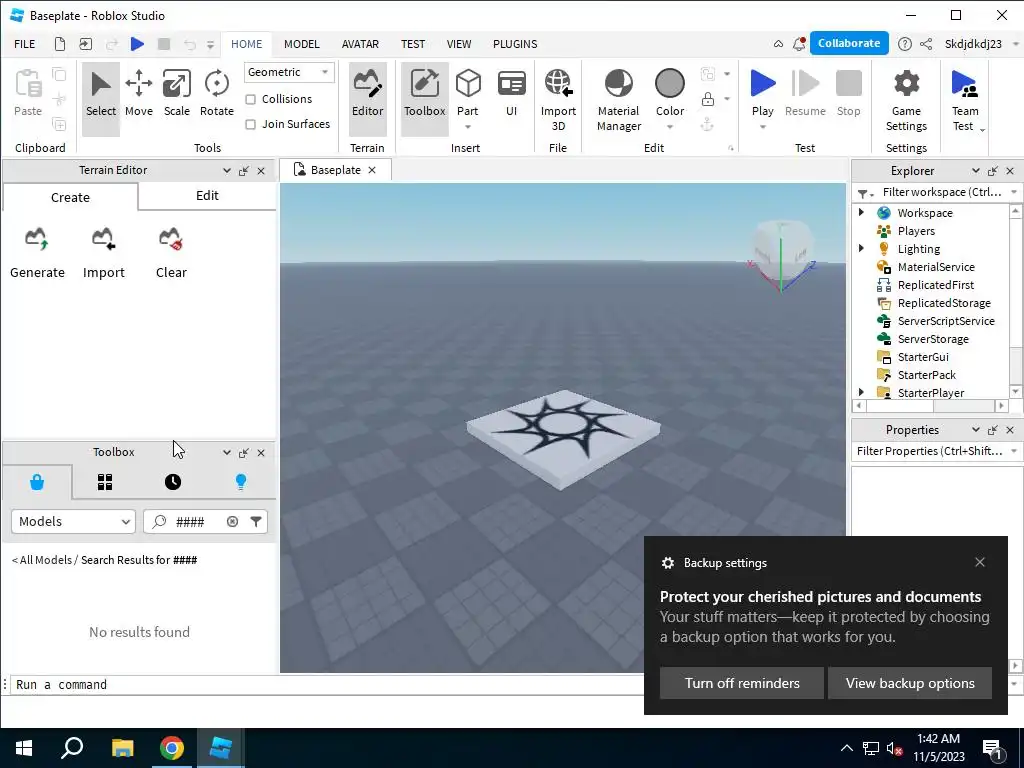1024x768 pixels.
Task: Enable the Join Surfaces checkbox
Action: pyautogui.click(x=250, y=124)
